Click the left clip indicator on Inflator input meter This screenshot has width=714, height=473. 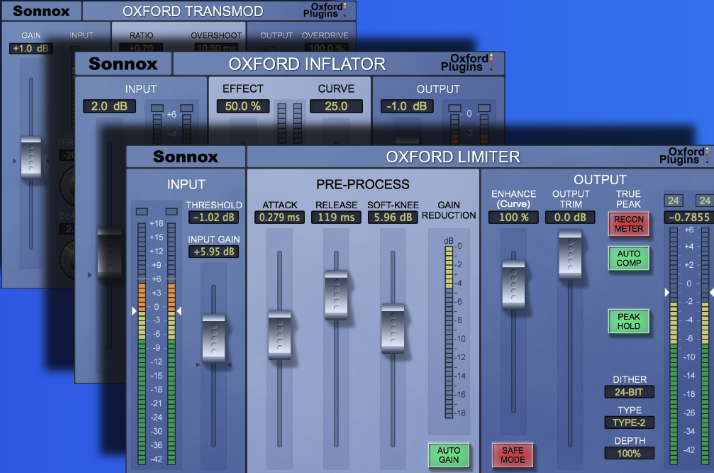click(x=158, y=108)
